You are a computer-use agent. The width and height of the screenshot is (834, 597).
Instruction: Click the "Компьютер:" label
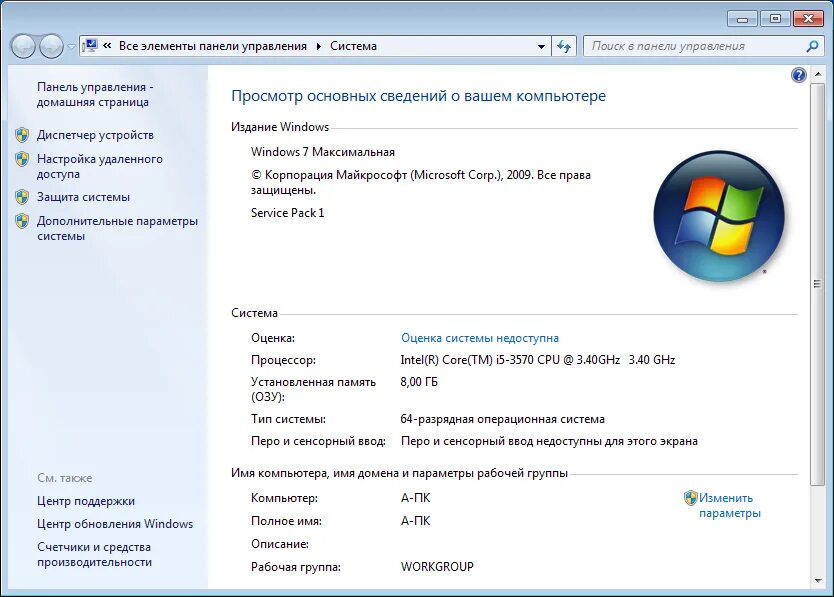point(285,498)
